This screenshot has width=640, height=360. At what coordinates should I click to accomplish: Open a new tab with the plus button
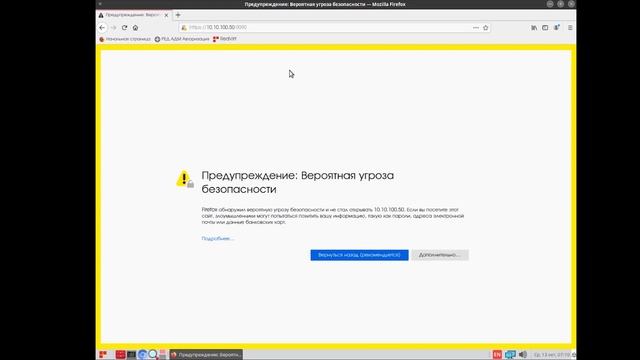pyautogui.click(x=178, y=15)
